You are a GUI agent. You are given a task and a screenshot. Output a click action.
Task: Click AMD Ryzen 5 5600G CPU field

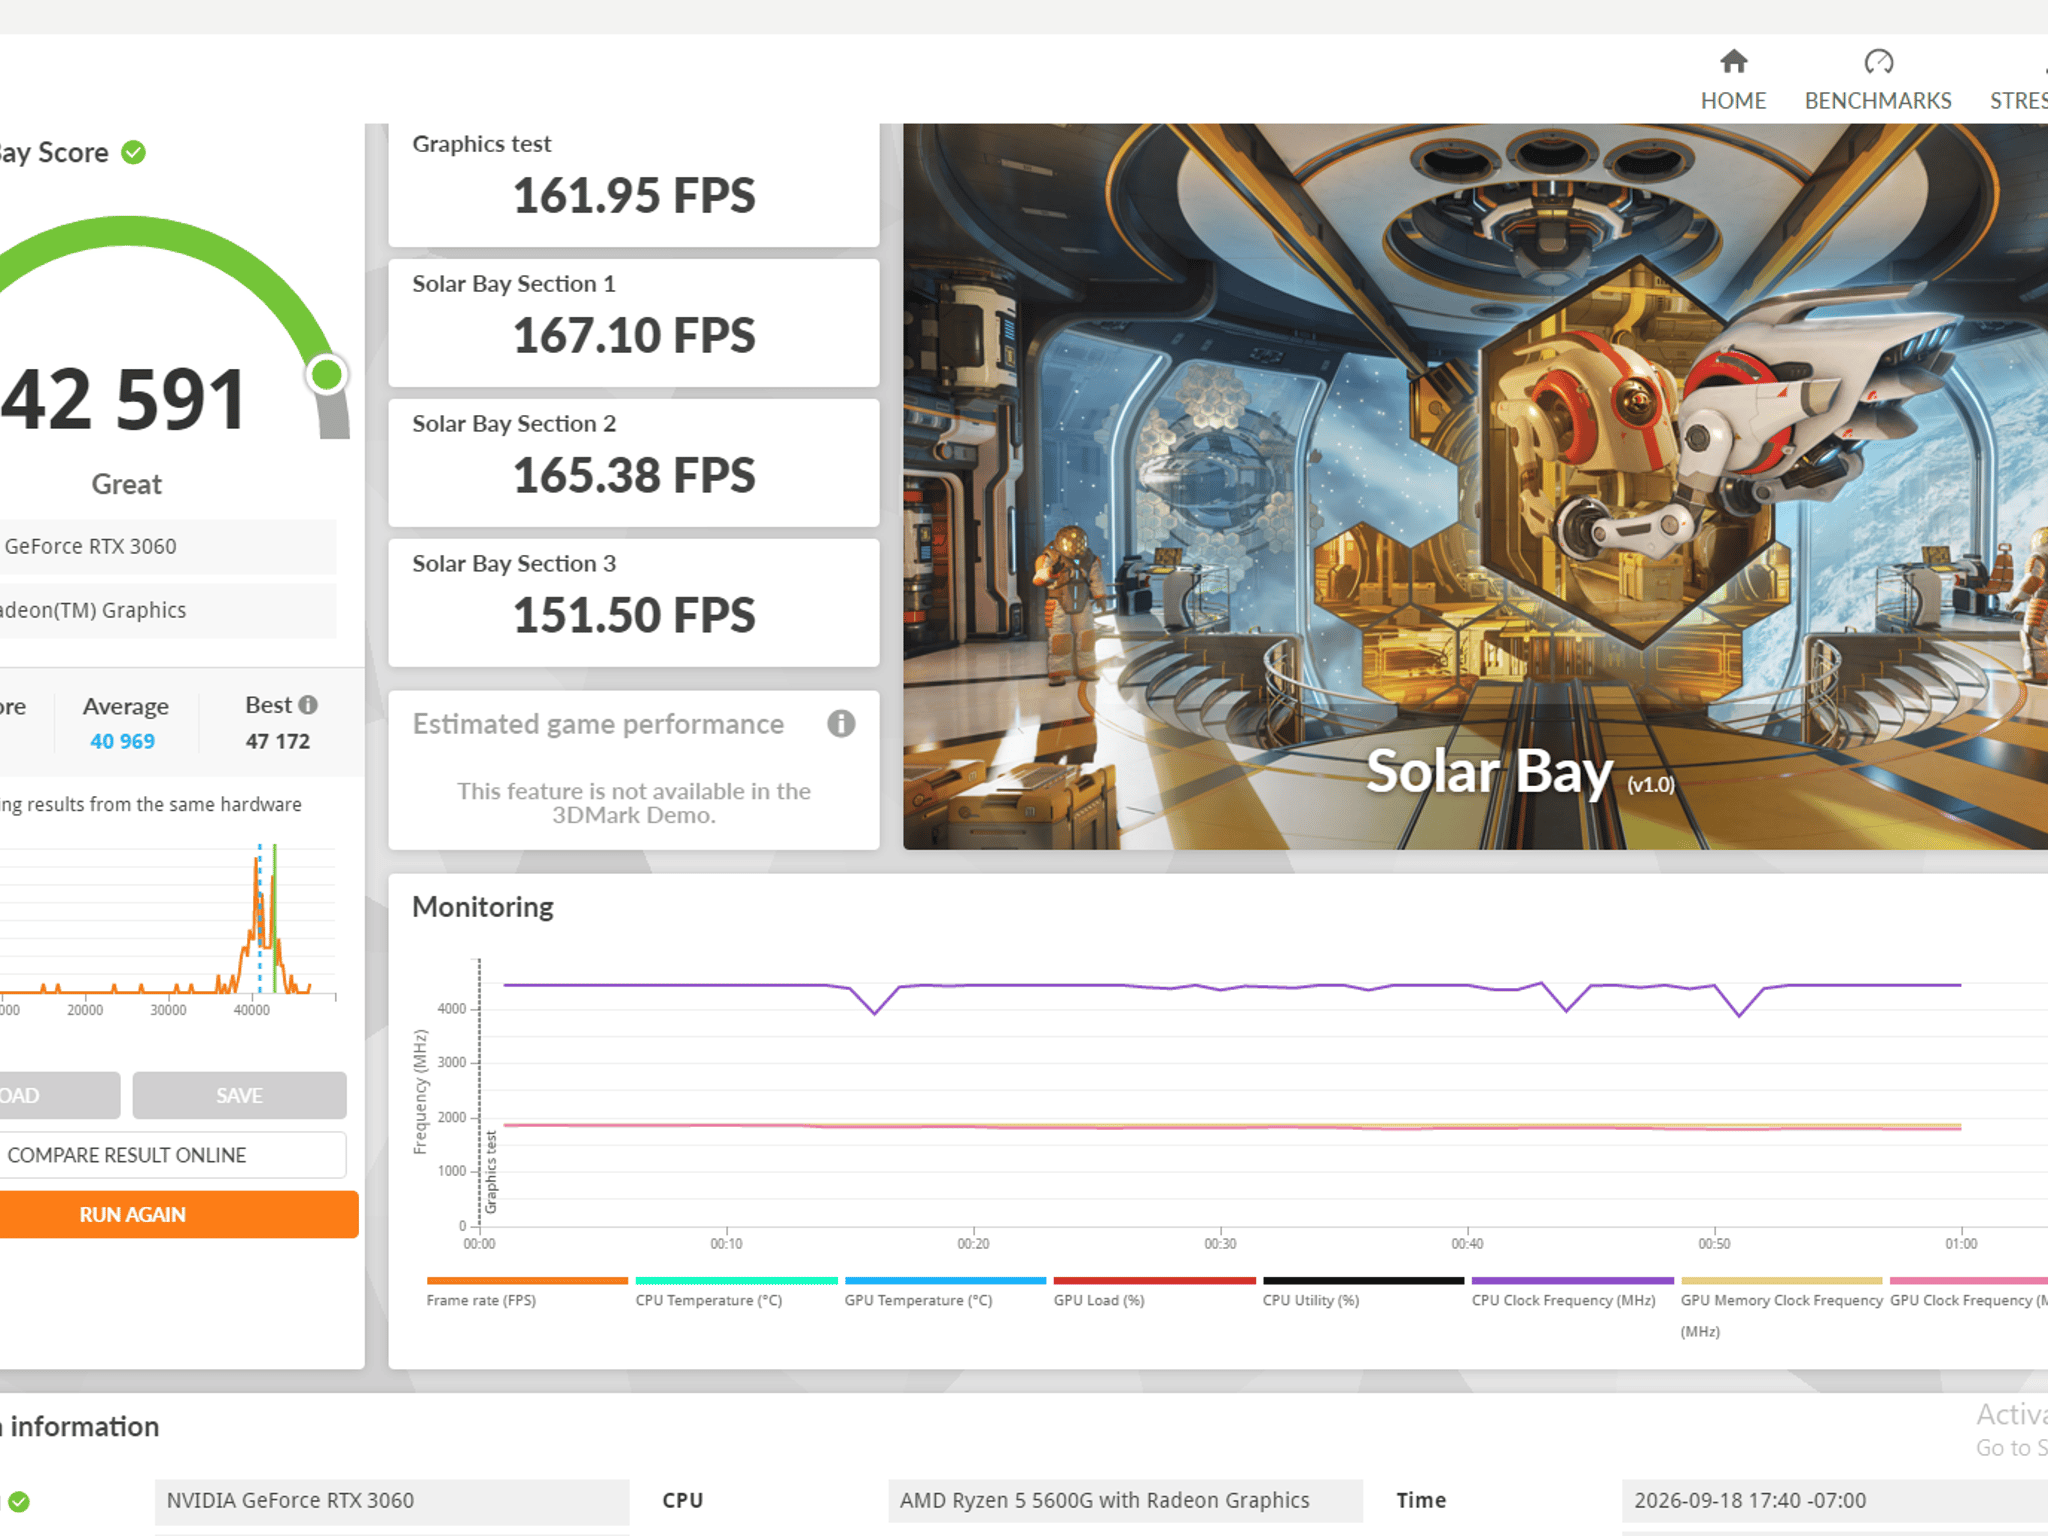pyautogui.click(x=1125, y=1501)
